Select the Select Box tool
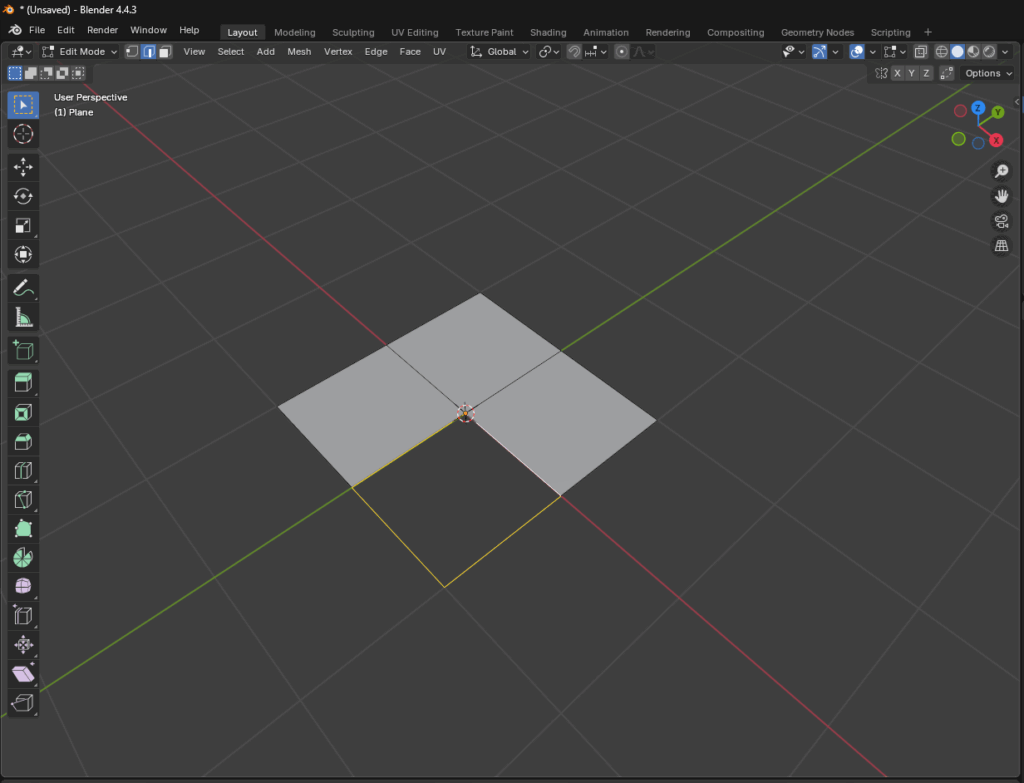Screen dimensions: 1024x783 tap(23, 104)
